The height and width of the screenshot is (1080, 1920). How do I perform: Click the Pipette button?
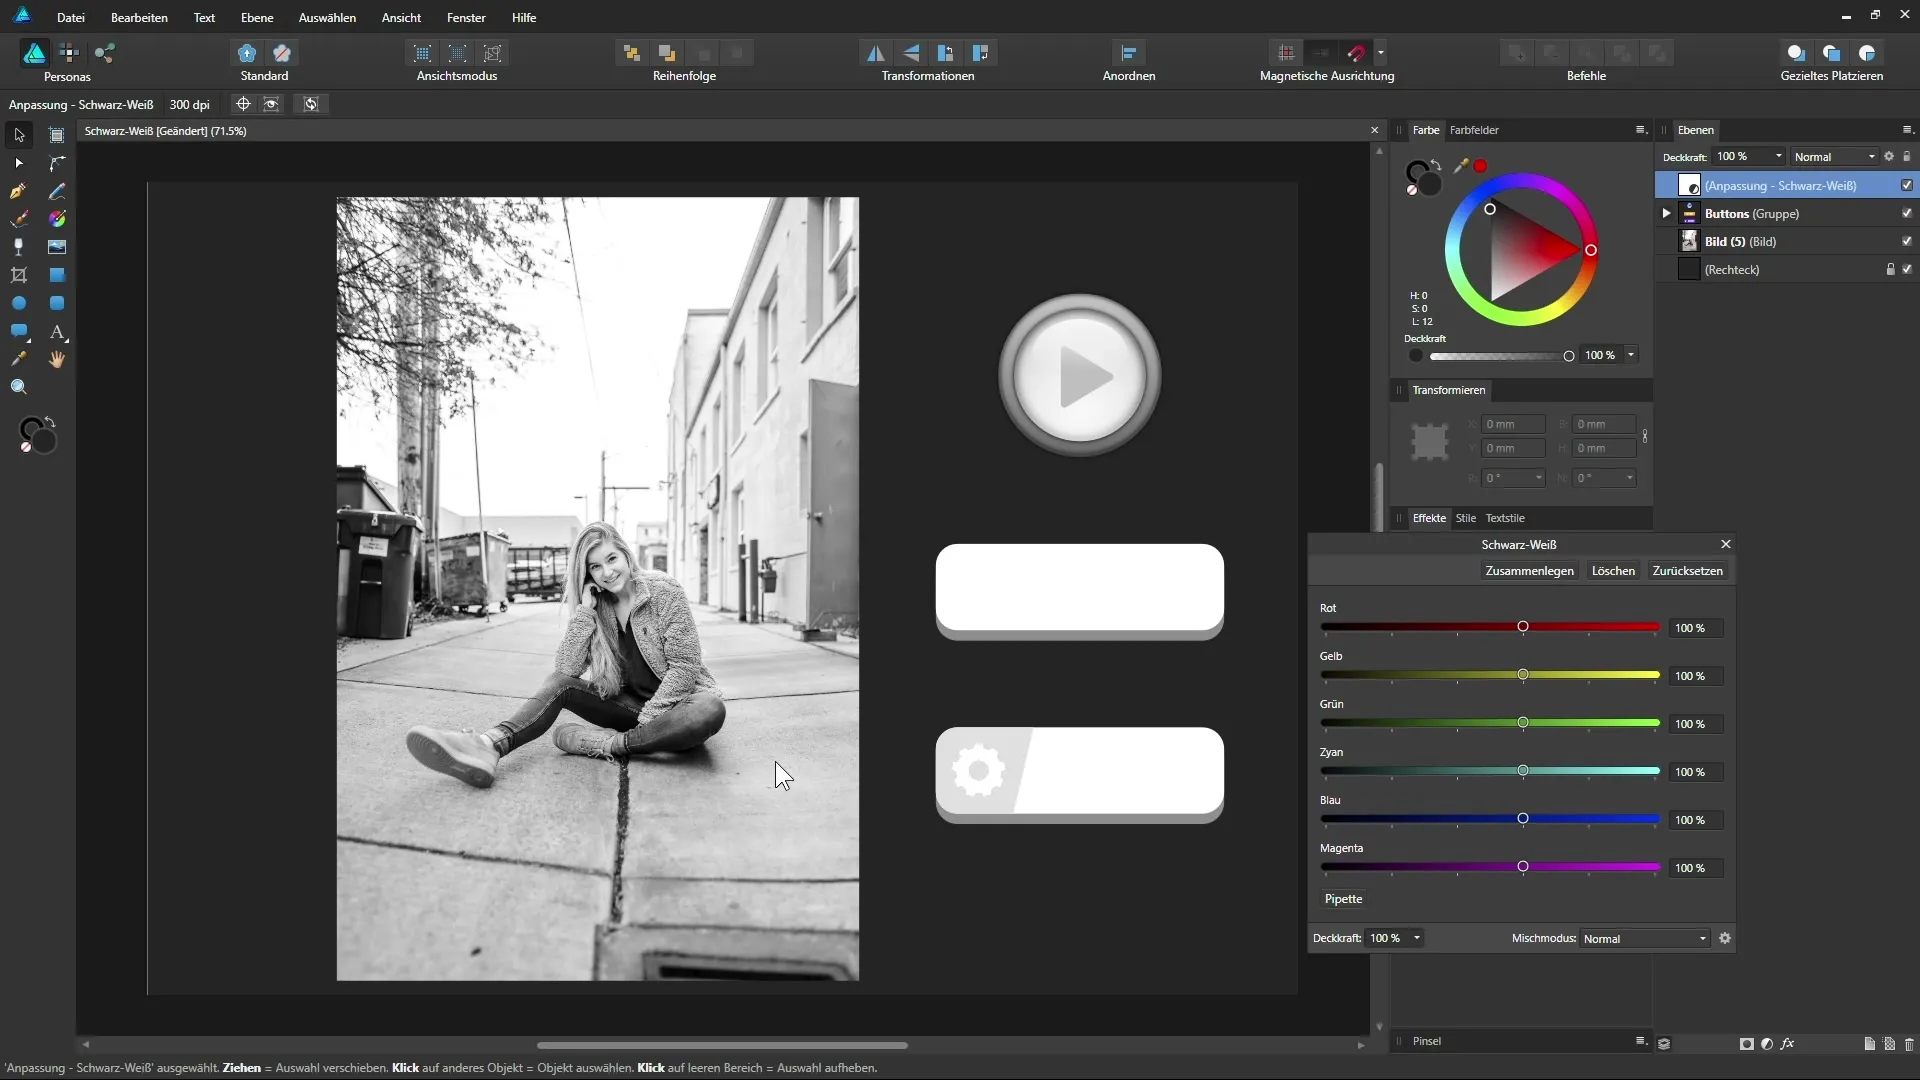(1343, 899)
